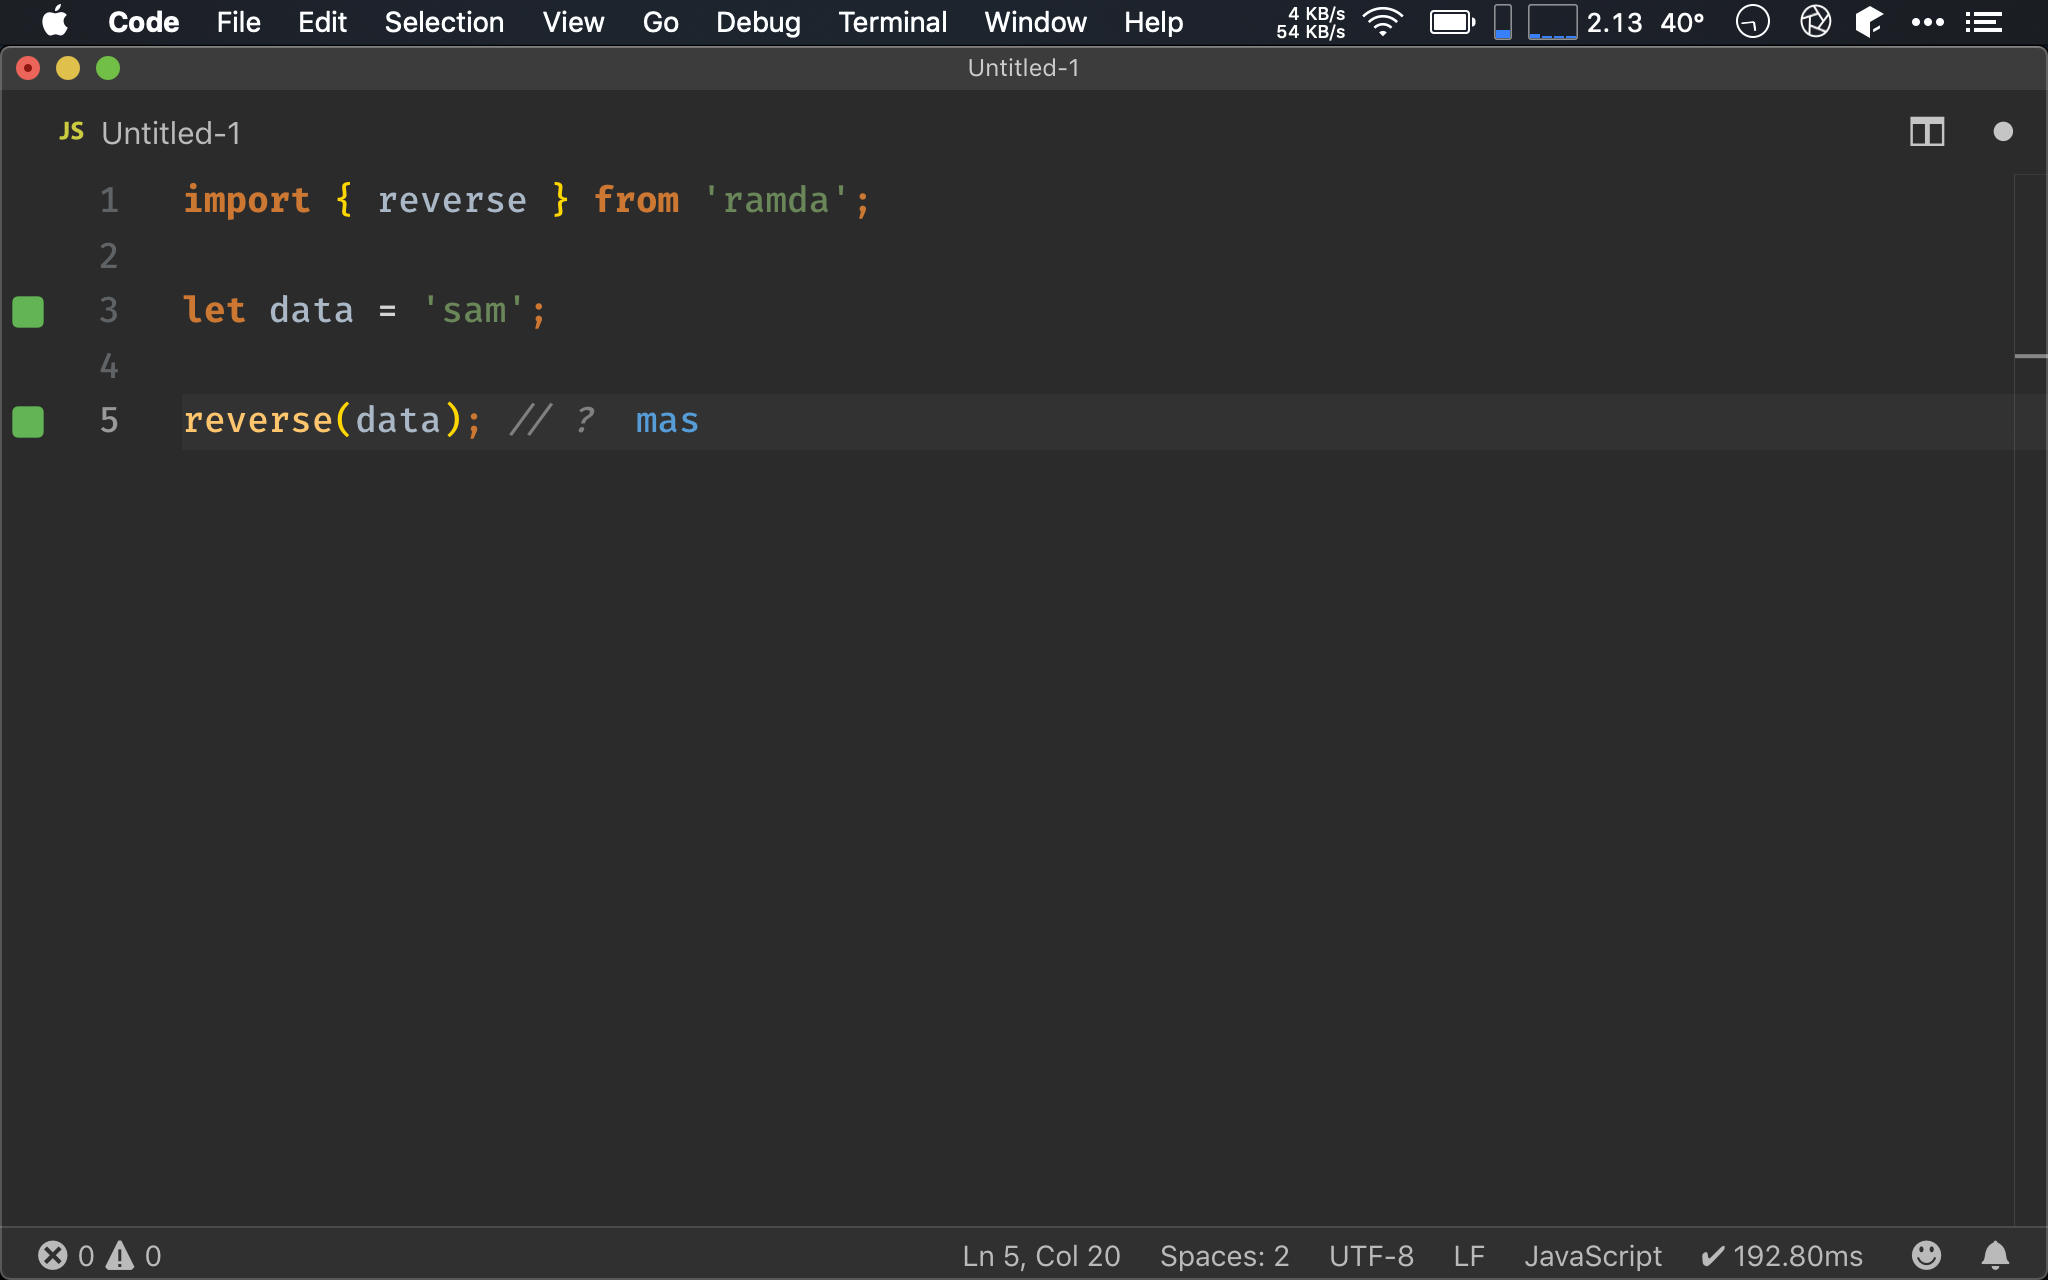Click the 'ramda' string on line 1
This screenshot has height=1280, width=2048.
point(776,201)
